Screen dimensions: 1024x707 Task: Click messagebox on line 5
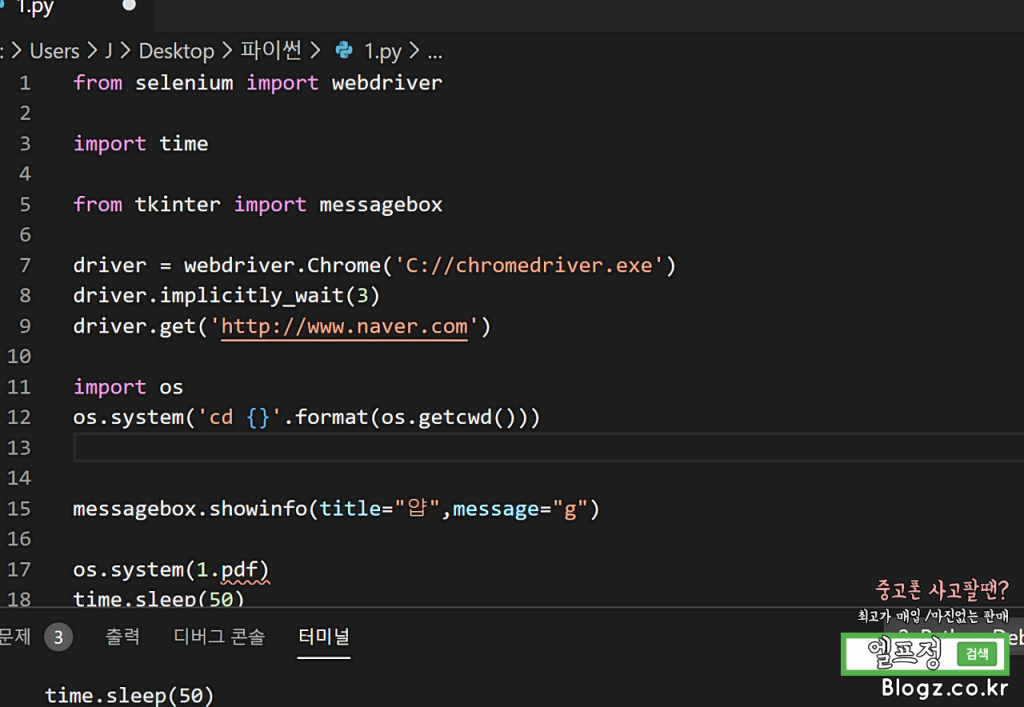click(381, 205)
